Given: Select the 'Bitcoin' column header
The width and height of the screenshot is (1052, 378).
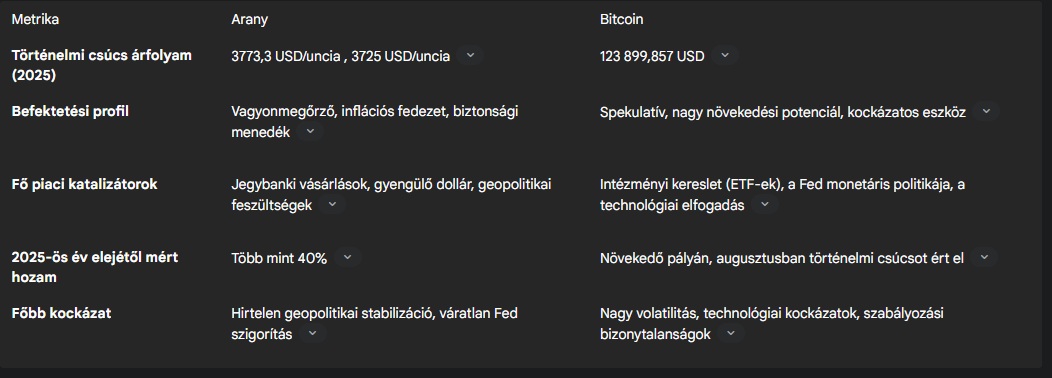Looking at the screenshot, I should pyautogui.click(x=621, y=19).
